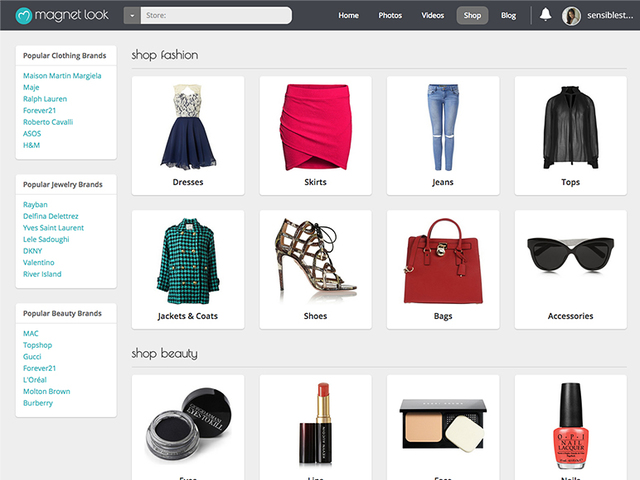Open the Dresses category card
Image resolution: width=640 pixels, height=480 pixels.
tap(188, 136)
